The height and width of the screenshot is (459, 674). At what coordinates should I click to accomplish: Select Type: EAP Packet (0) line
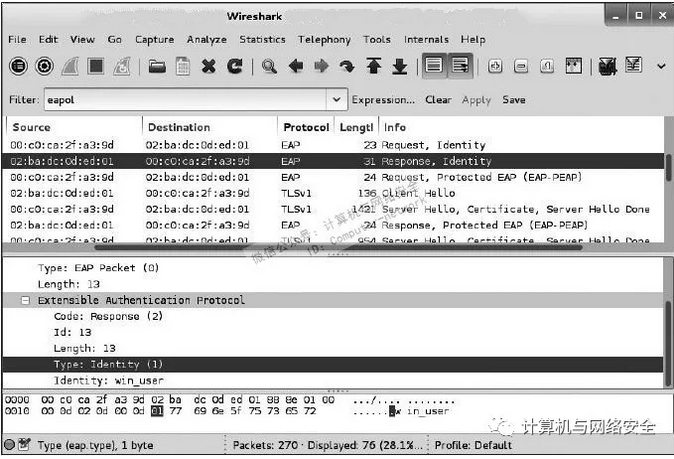tap(98, 268)
